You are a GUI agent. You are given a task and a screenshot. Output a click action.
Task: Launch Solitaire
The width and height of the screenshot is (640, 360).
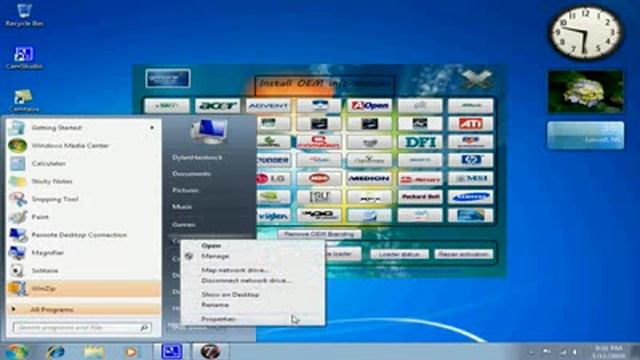pyautogui.click(x=84, y=271)
